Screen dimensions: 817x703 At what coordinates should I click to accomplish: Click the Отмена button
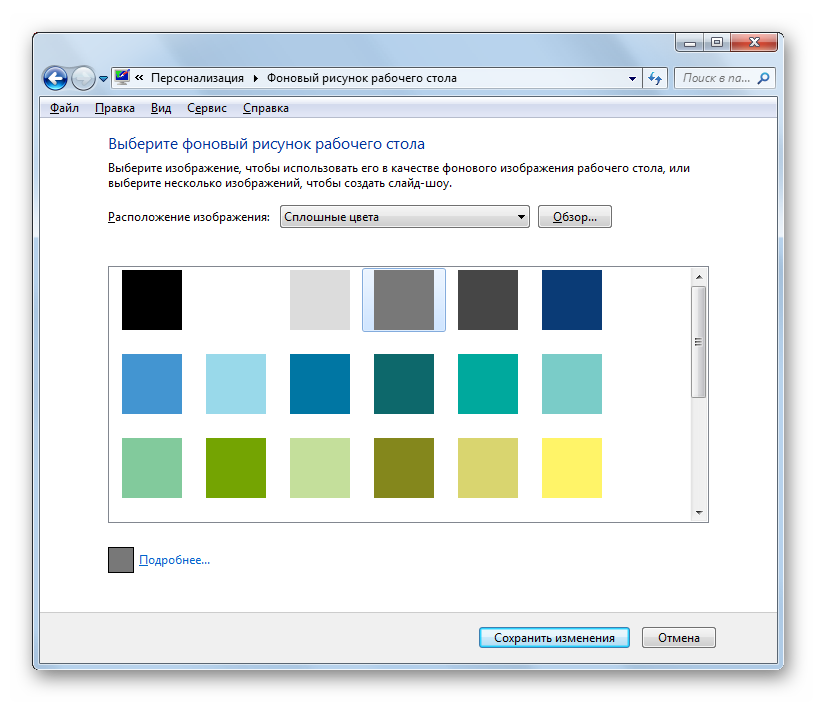coord(678,637)
